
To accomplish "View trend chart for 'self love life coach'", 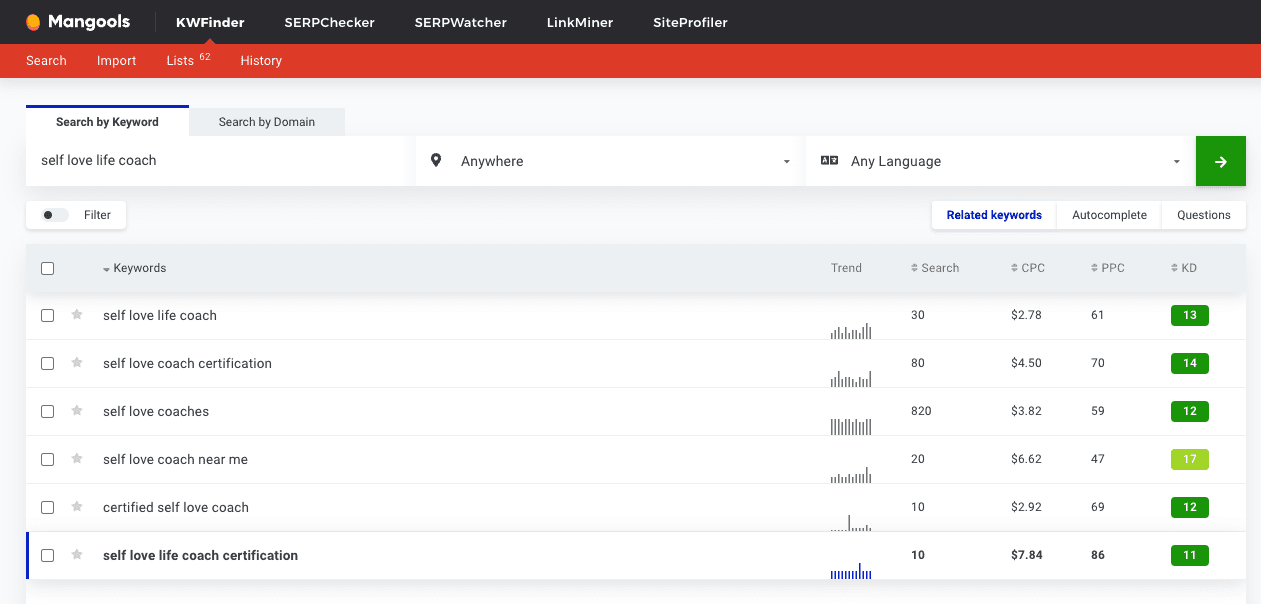I will pos(851,330).
